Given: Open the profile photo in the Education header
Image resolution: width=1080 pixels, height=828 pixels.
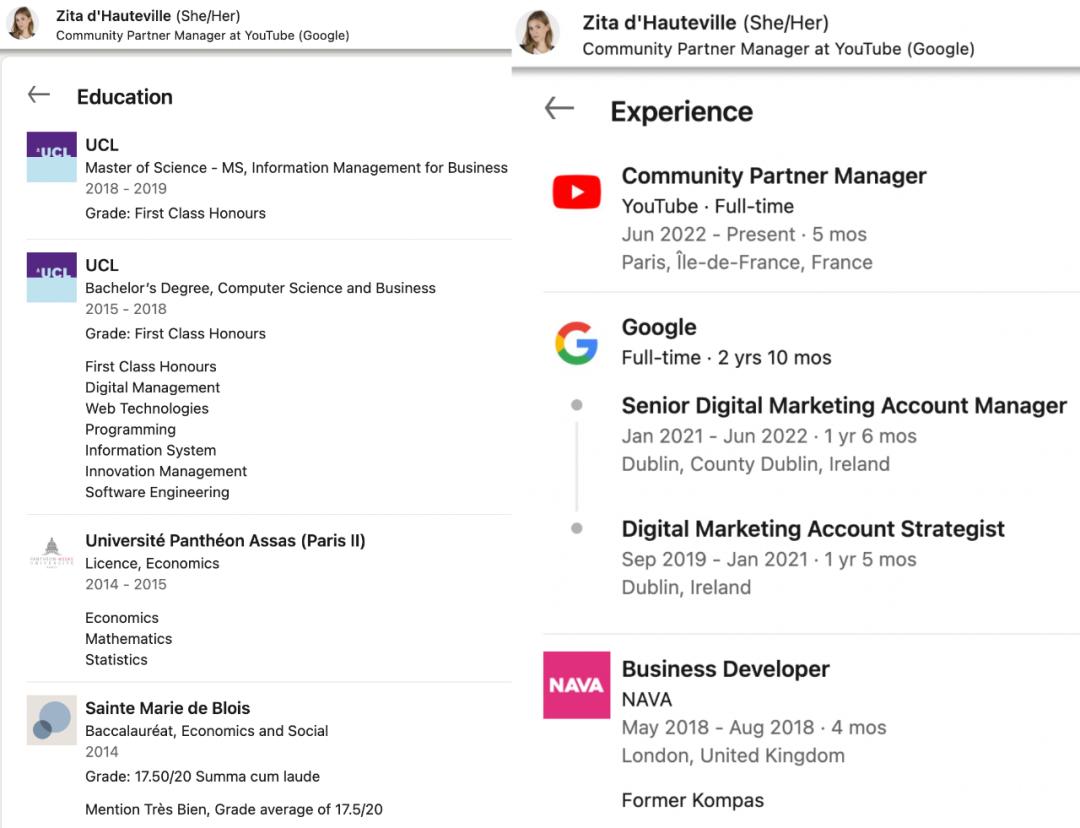Looking at the screenshot, I should click(22, 23).
